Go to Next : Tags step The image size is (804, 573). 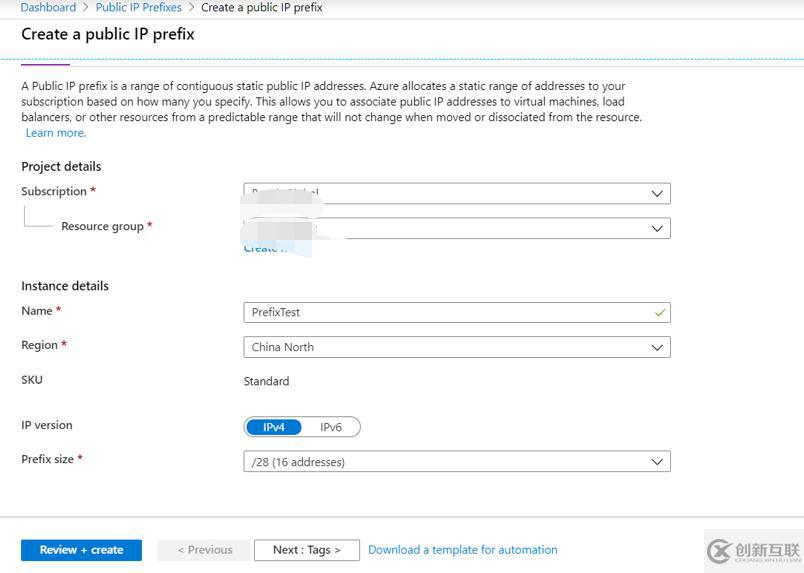[x=307, y=550]
